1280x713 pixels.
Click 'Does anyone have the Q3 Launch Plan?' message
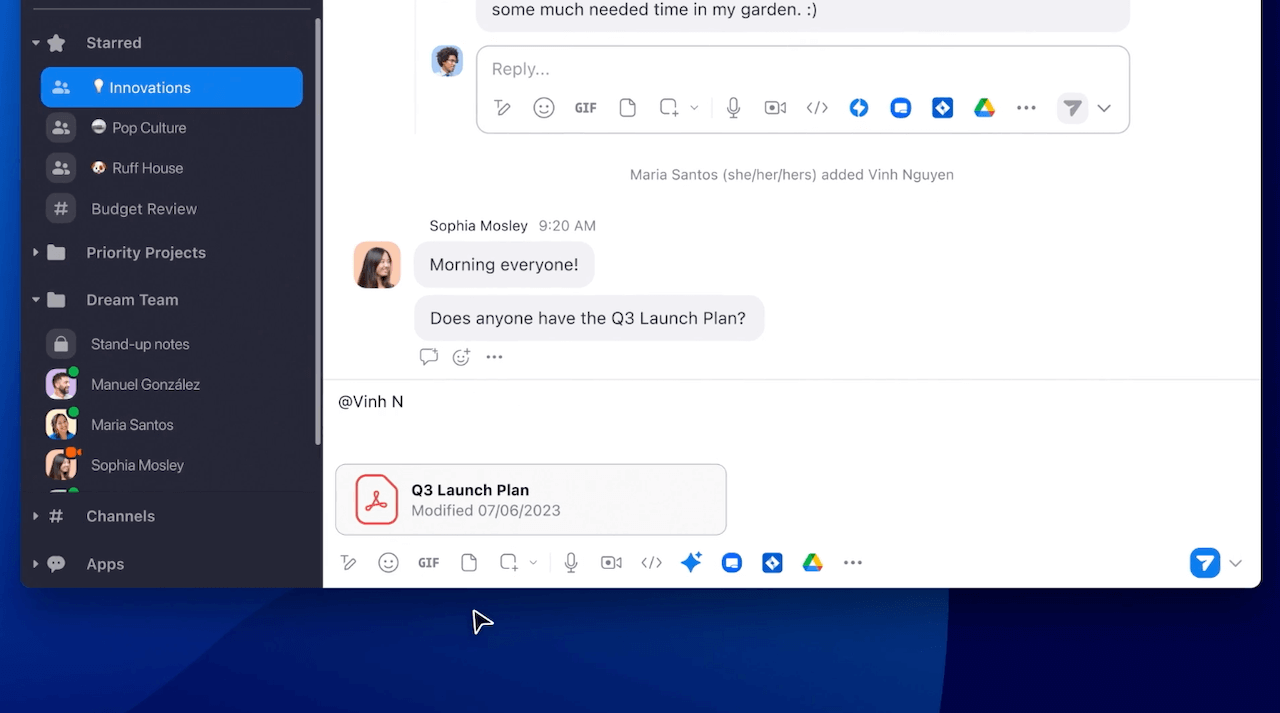589,319
